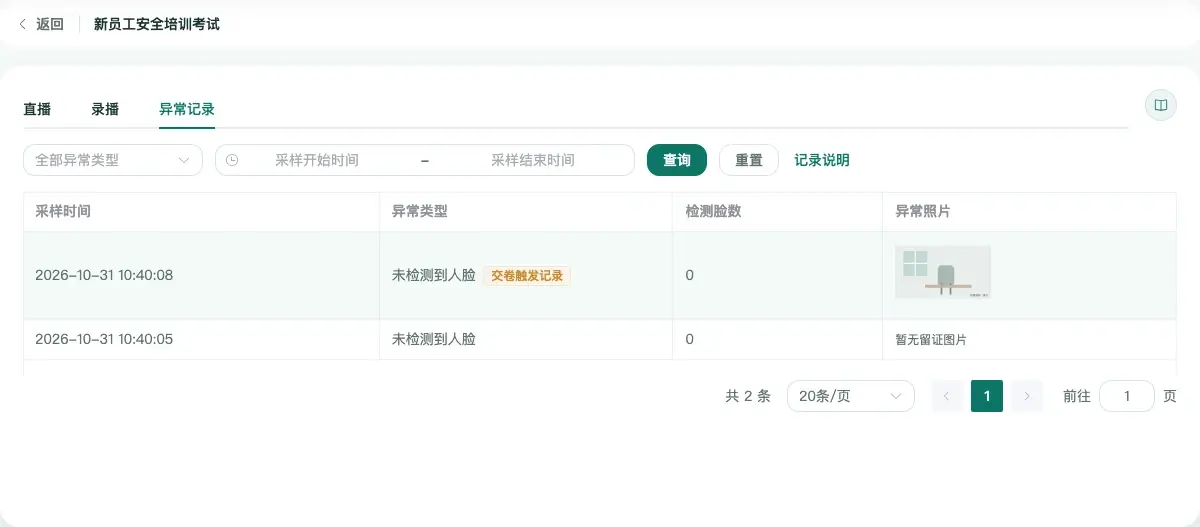Set the 采样开始时间 field
1200x527 pixels.
point(317,160)
